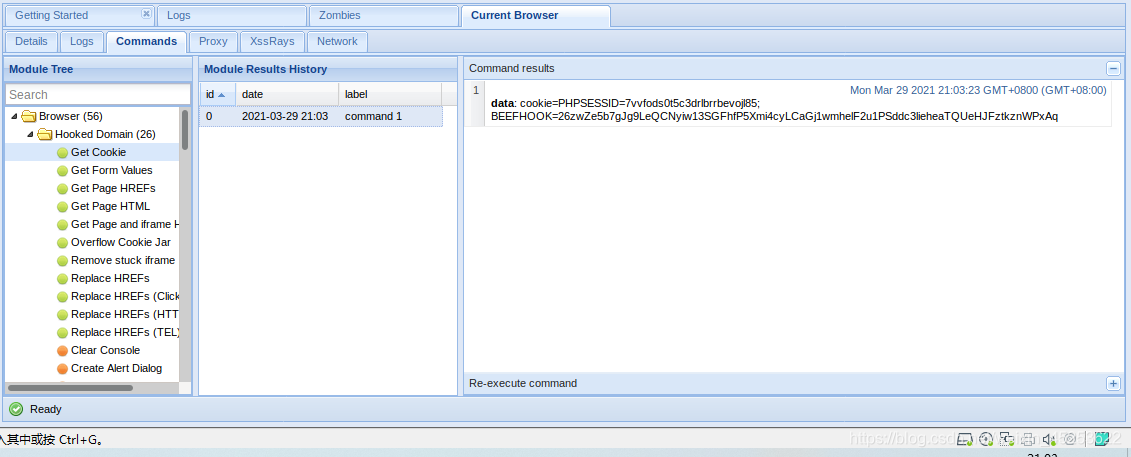This screenshot has height=457, width=1131.
Task: Click the VM CD/DVD drive tray icon
Action: click(x=986, y=439)
